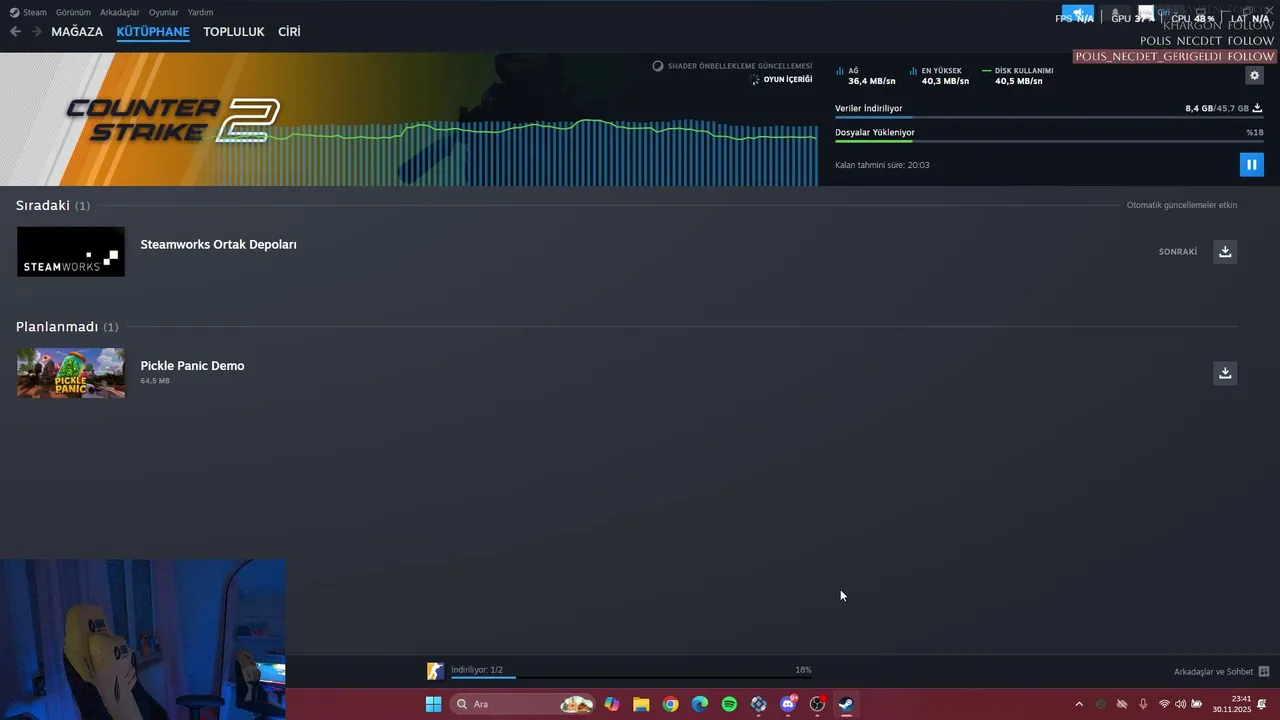Click the SONRAKİ label
The height and width of the screenshot is (720, 1280).
point(1178,252)
